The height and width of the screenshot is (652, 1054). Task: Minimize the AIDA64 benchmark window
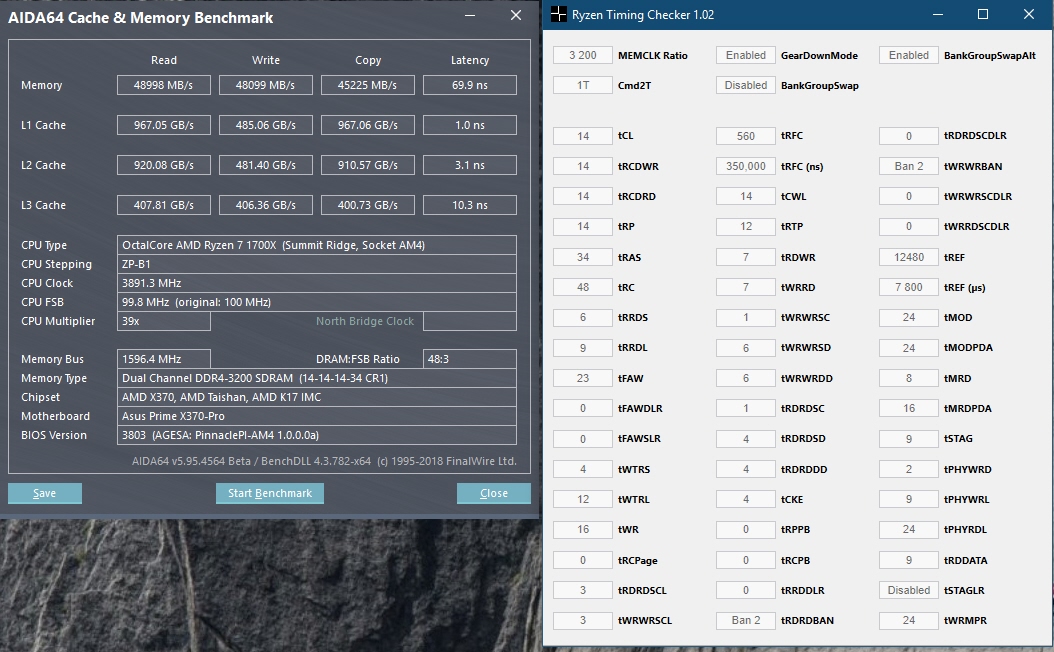[x=470, y=15]
